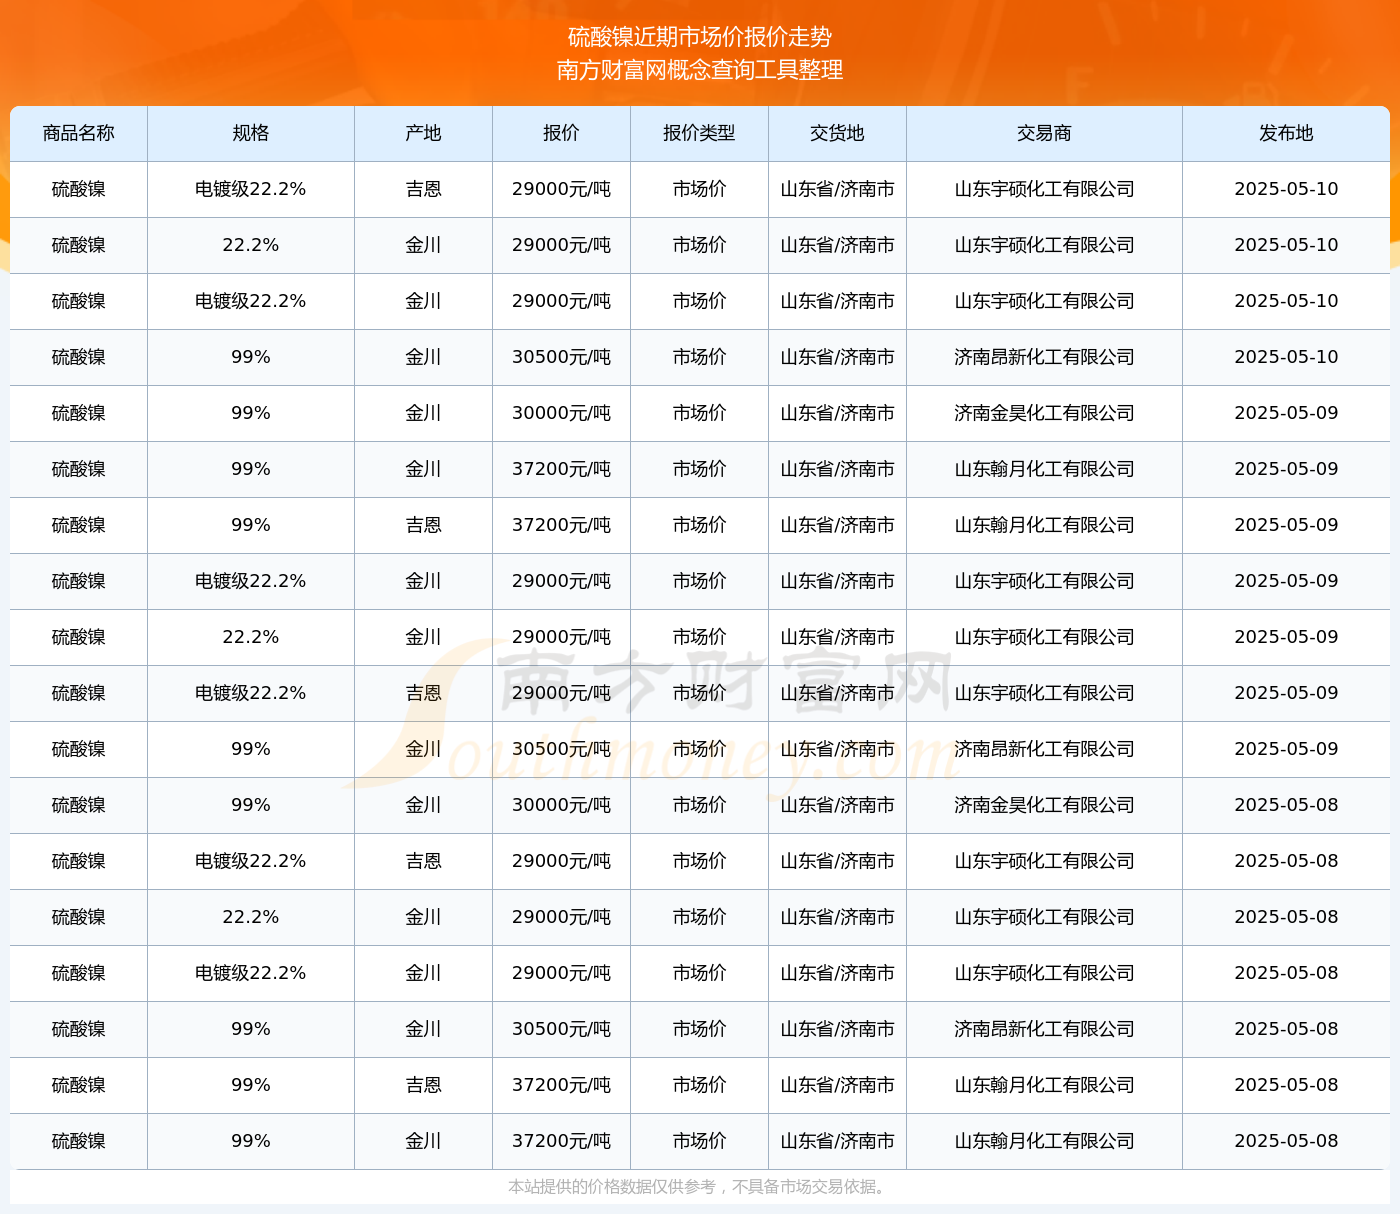Screen dimensions: 1400x1214
Task: Select the 规格 column header
Action: pos(251,133)
